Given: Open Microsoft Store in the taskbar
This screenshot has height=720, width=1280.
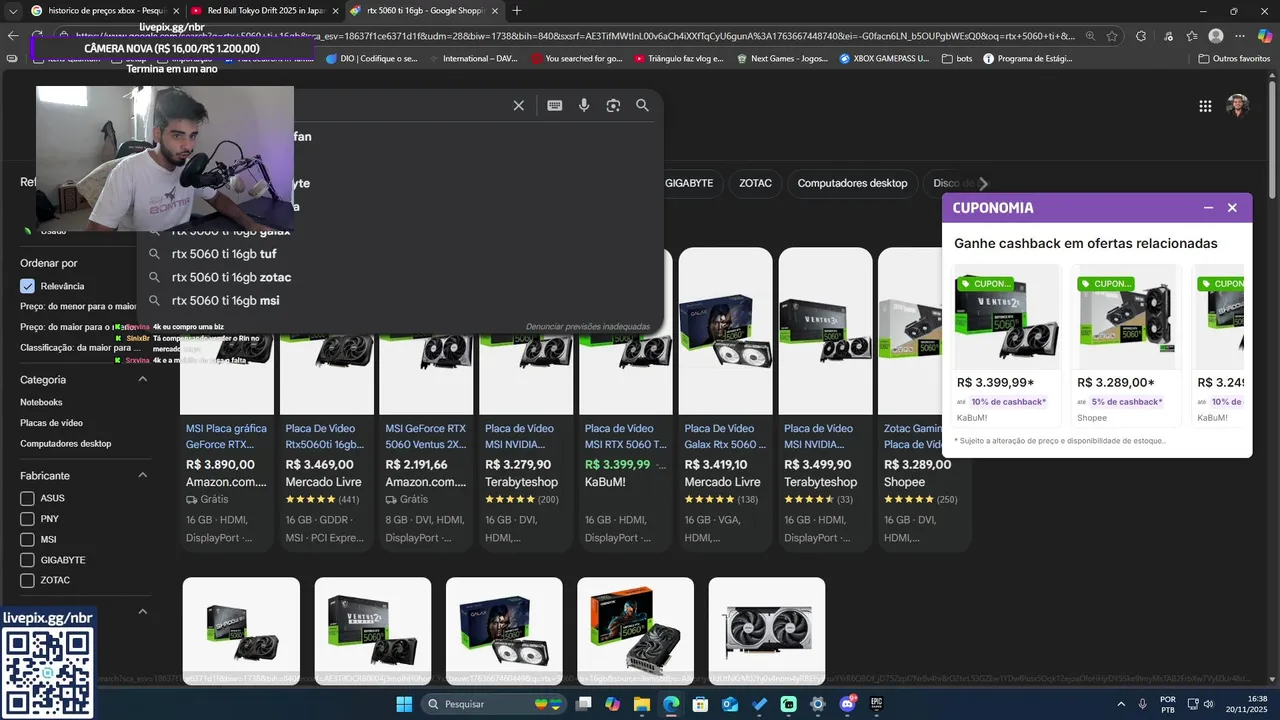Looking at the screenshot, I should (x=701, y=704).
